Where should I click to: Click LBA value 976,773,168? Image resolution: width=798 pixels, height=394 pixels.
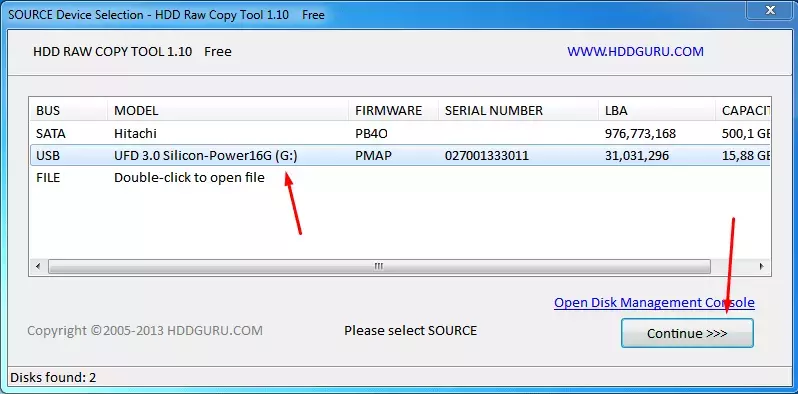pos(640,133)
